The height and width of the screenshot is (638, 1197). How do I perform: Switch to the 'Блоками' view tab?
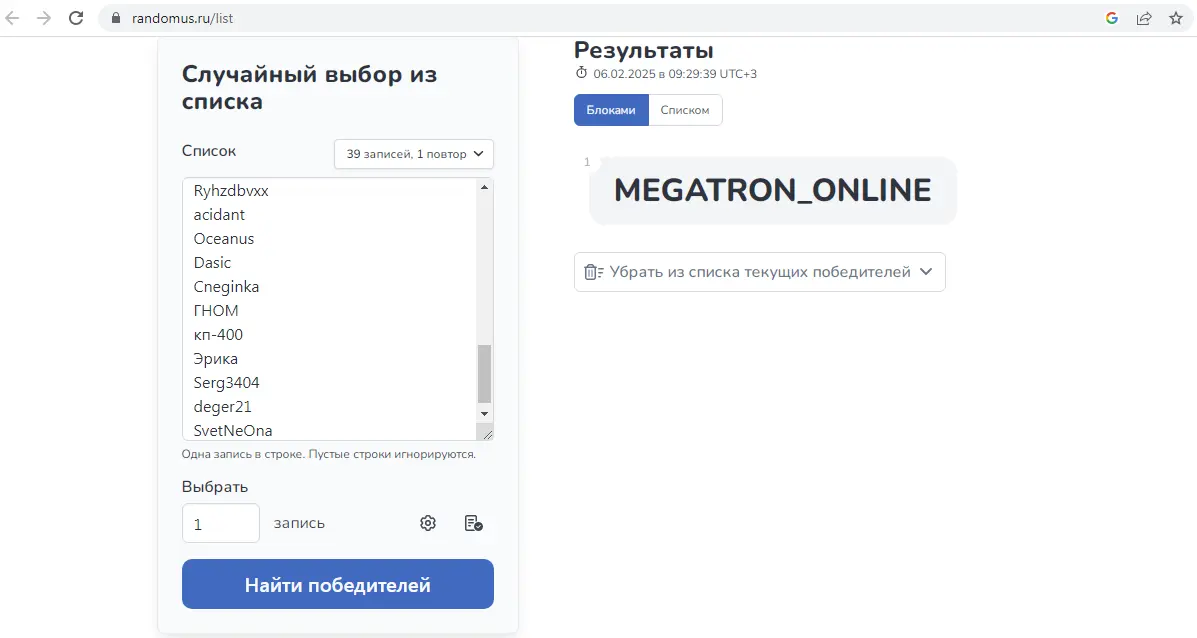[x=611, y=110]
